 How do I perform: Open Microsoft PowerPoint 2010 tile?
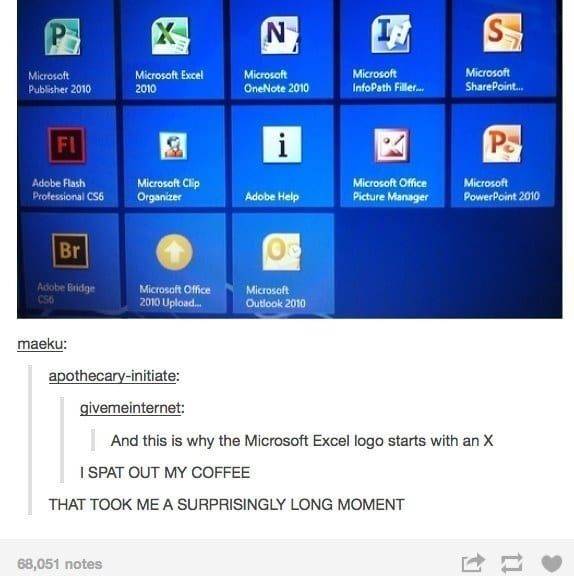(503, 156)
